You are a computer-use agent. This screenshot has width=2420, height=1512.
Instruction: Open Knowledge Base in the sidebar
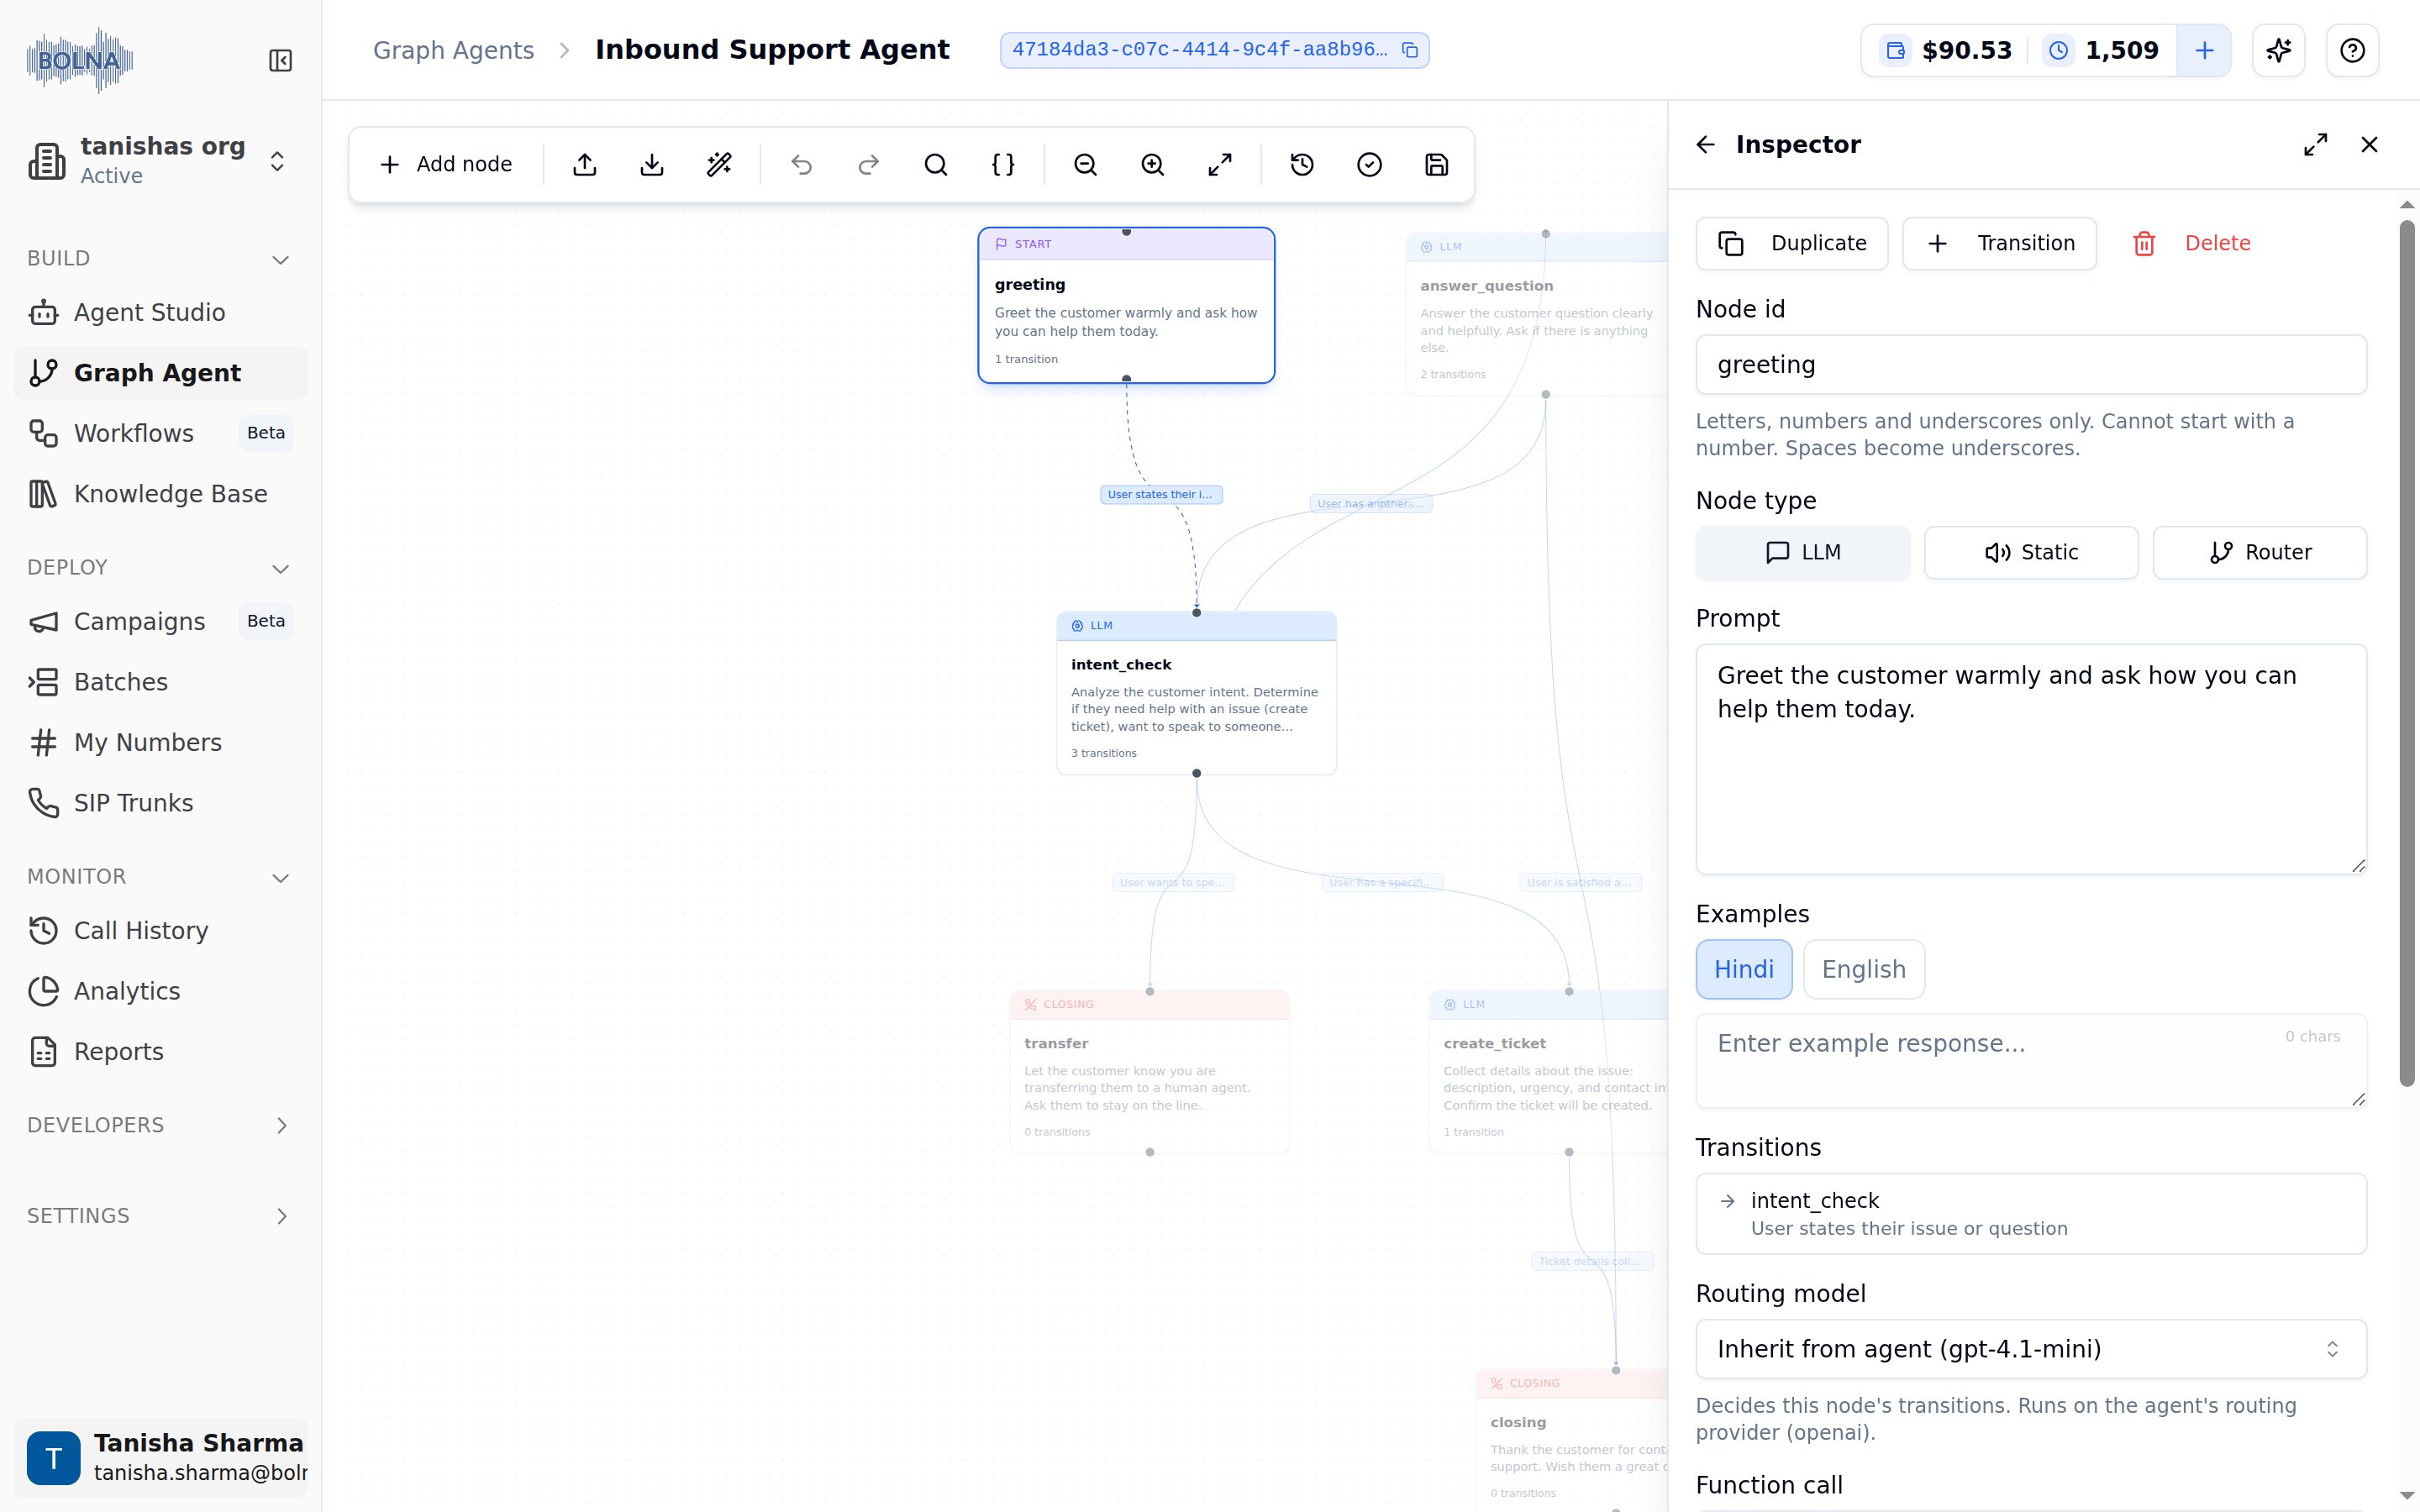coord(160,494)
